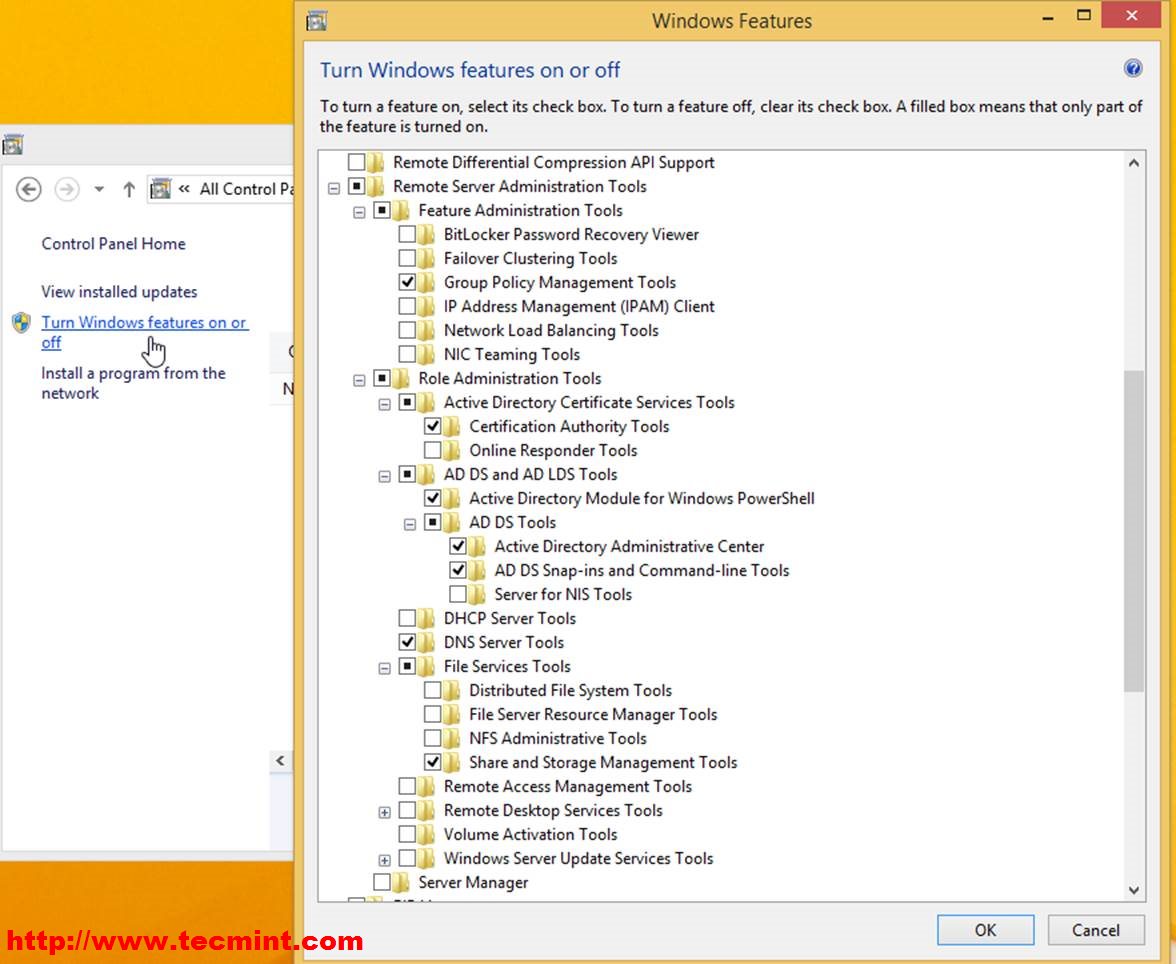Expand Windows Server Update Services Tools
Viewport: 1176px width, 964px height.
point(384,859)
